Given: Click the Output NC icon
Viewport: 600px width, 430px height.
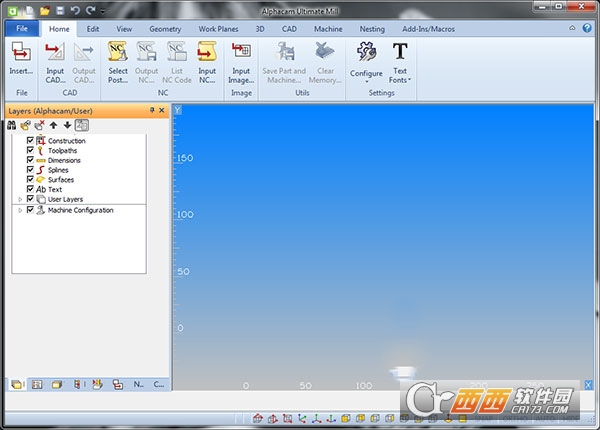Looking at the screenshot, I should (146, 52).
